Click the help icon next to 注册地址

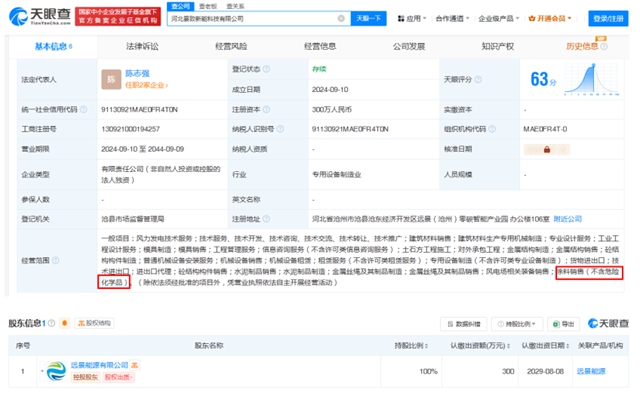267,219
